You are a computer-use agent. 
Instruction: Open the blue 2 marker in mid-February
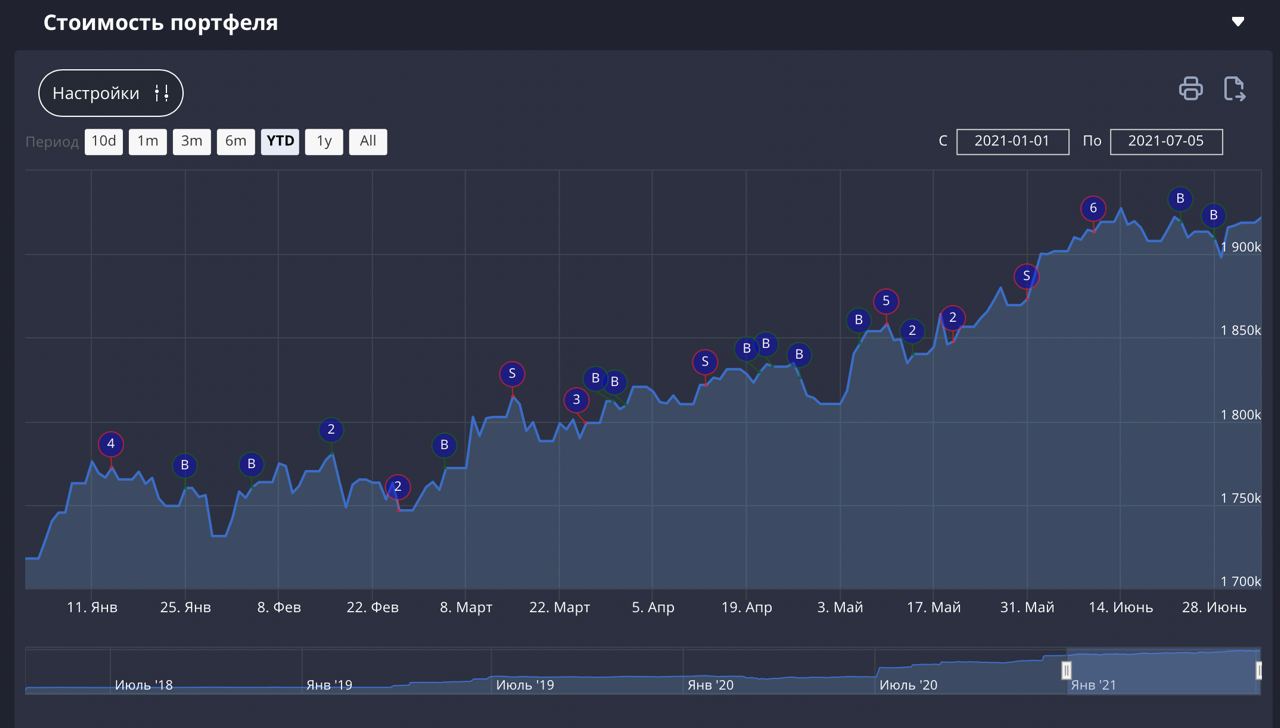331,430
